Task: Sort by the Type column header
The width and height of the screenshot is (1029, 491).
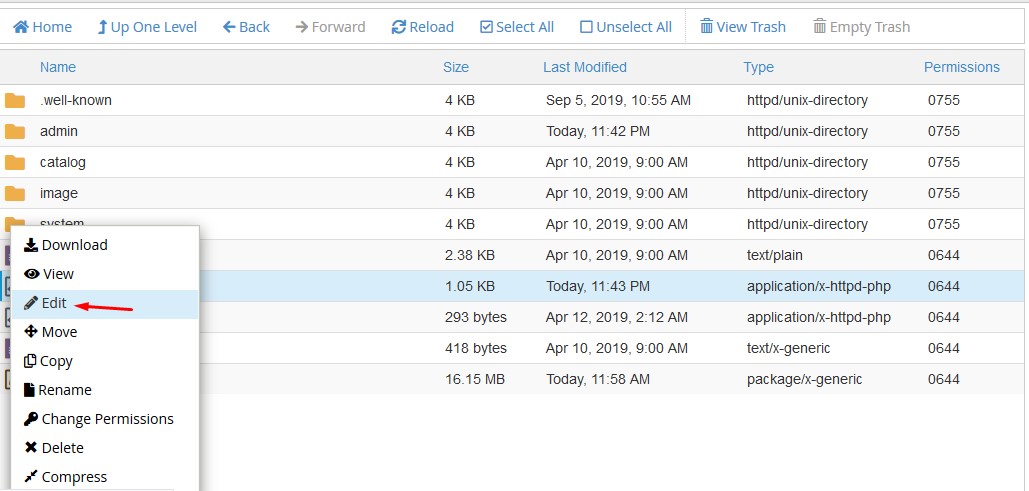Action: (x=759, y=67)
